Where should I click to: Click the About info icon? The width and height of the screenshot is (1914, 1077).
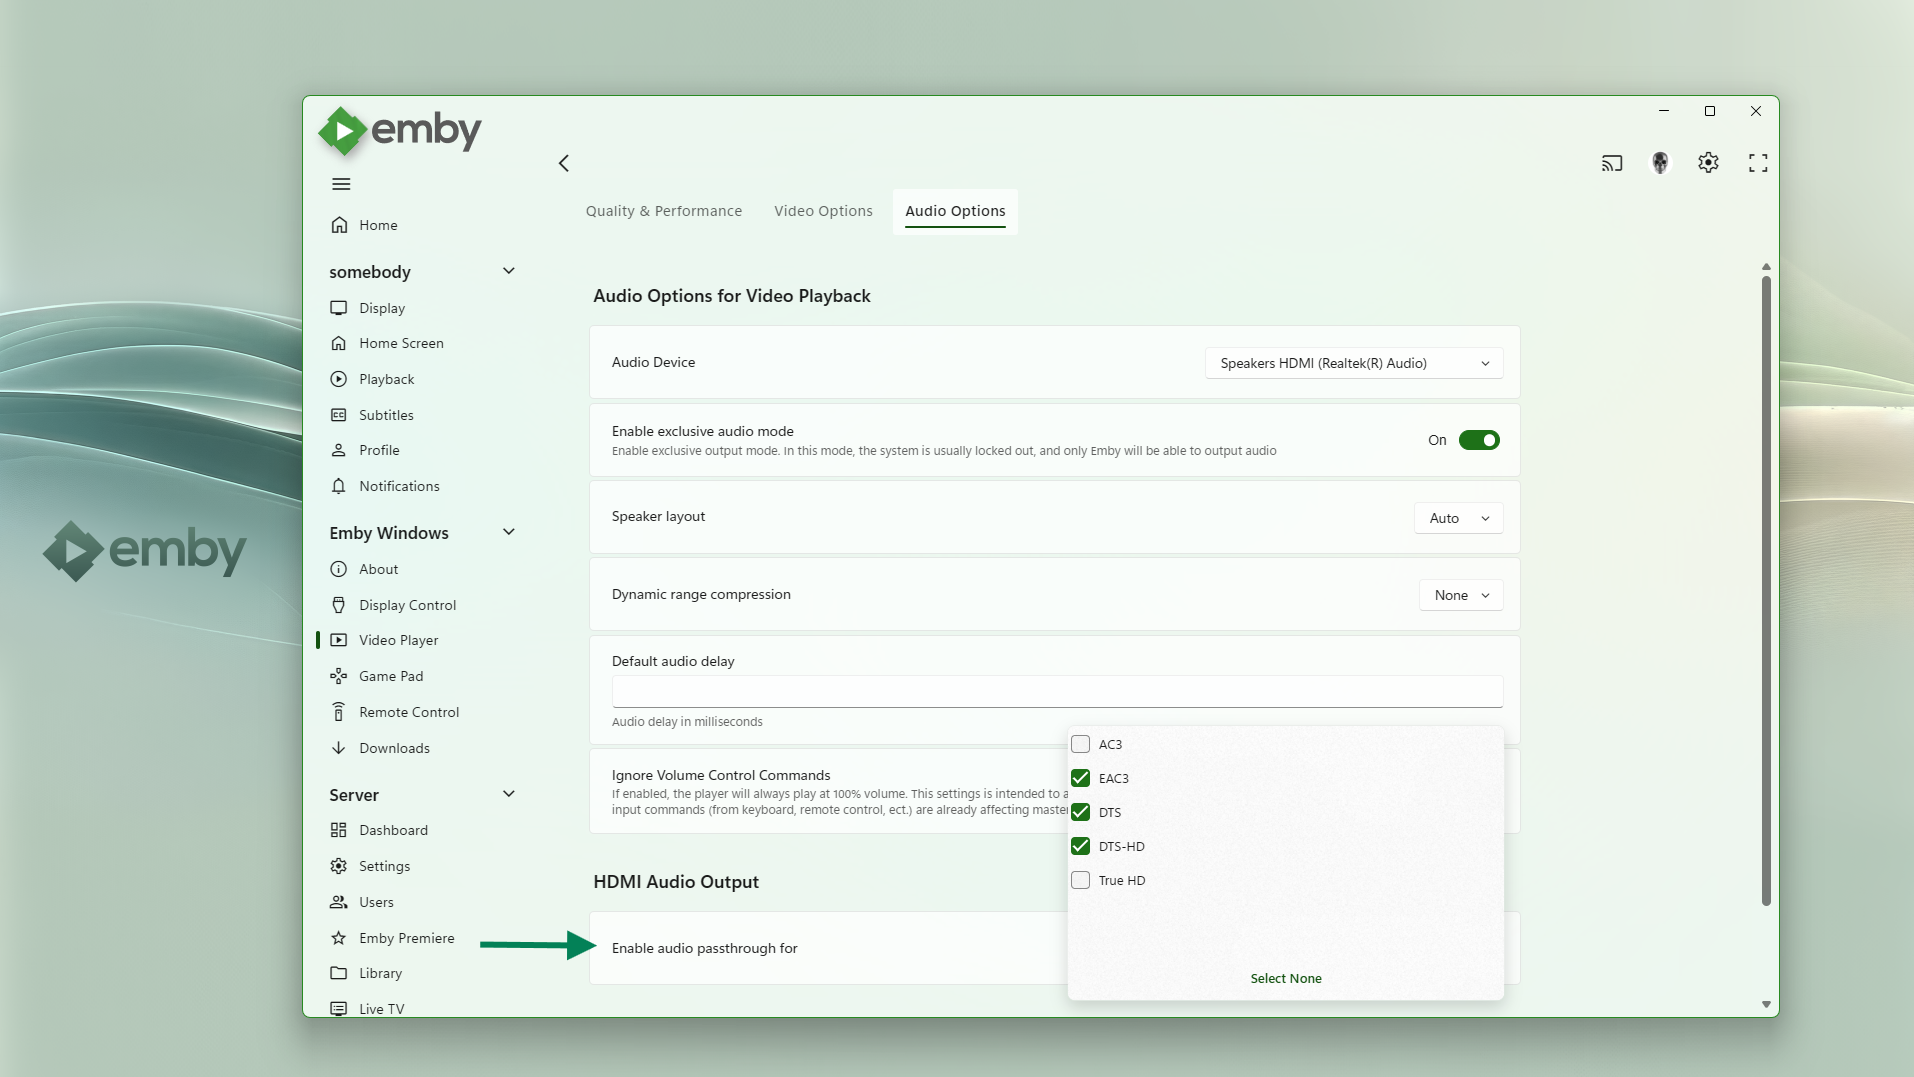coord(339,569)
